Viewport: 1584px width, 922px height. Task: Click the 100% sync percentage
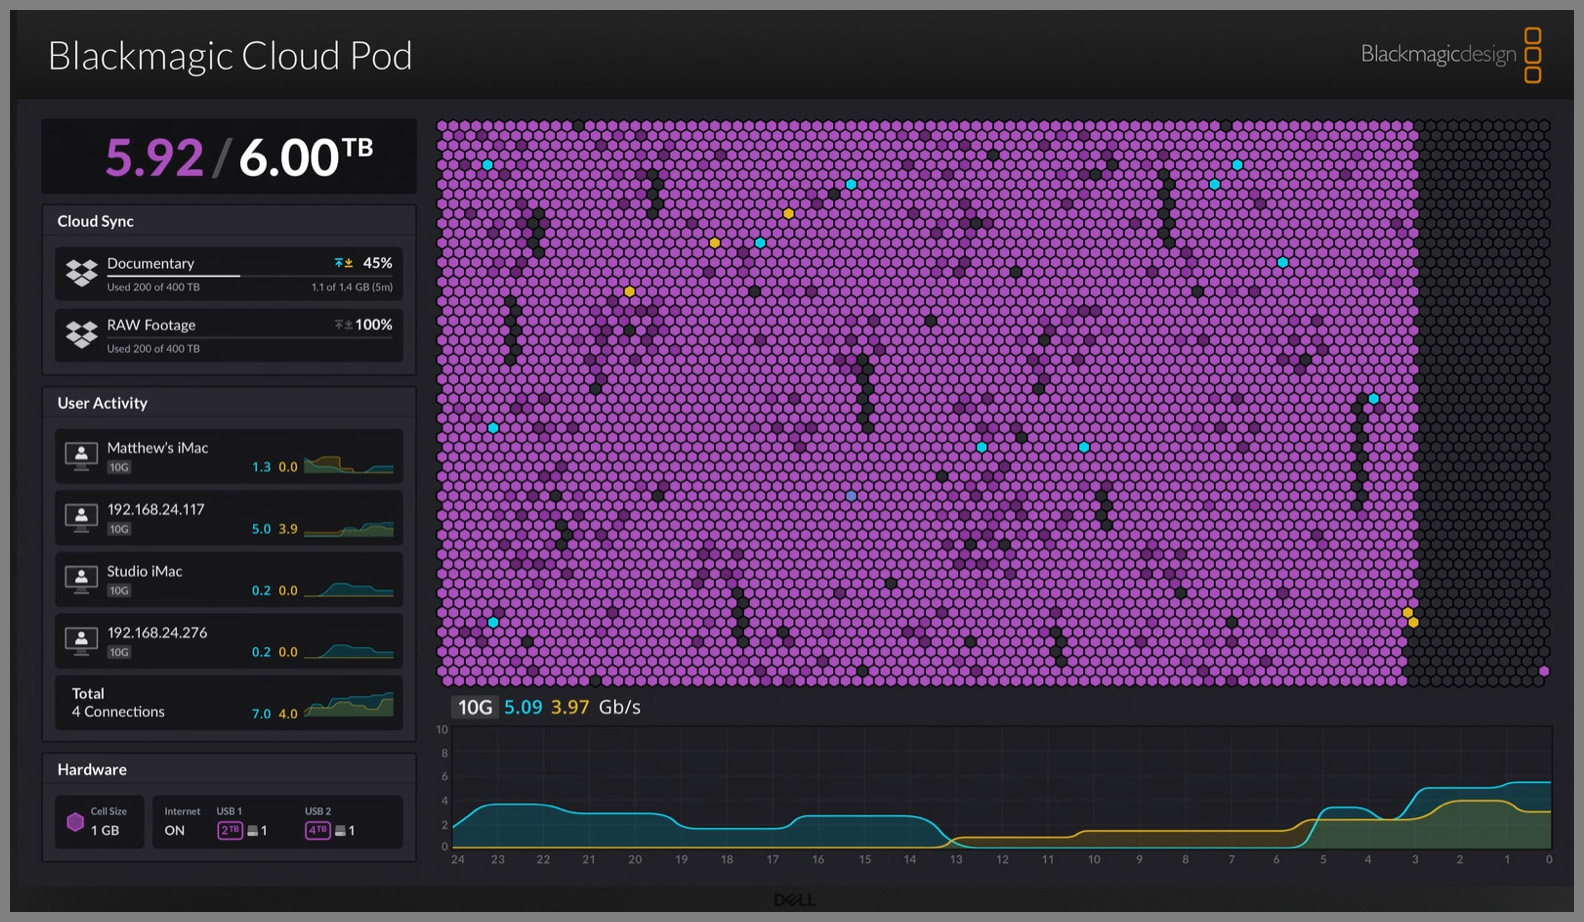point(374,325)
